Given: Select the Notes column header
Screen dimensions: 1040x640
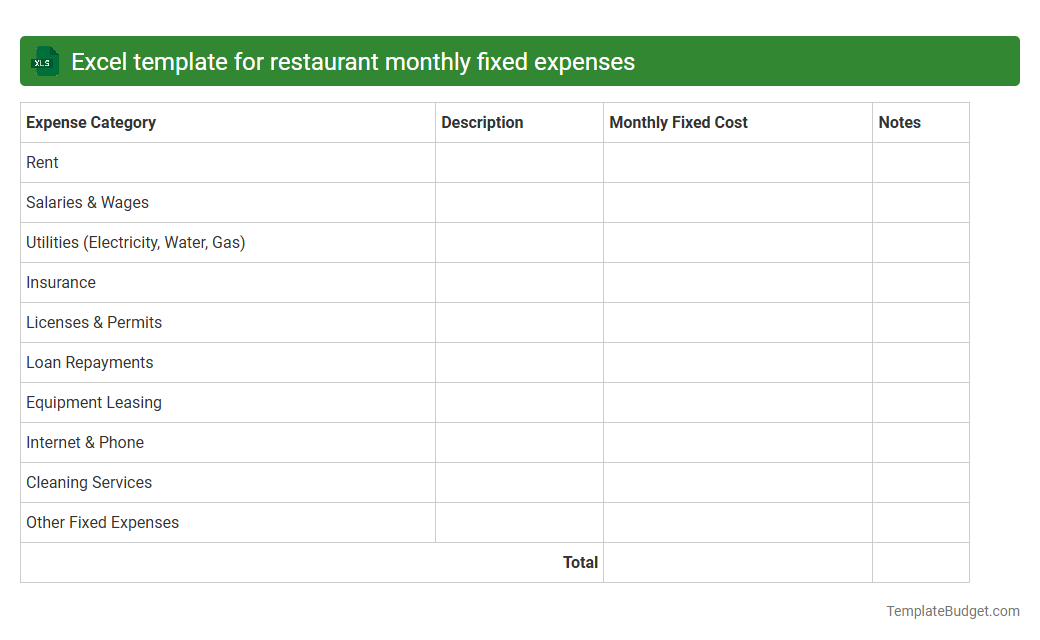Looking at the screenshot, I should click(899, 122).
